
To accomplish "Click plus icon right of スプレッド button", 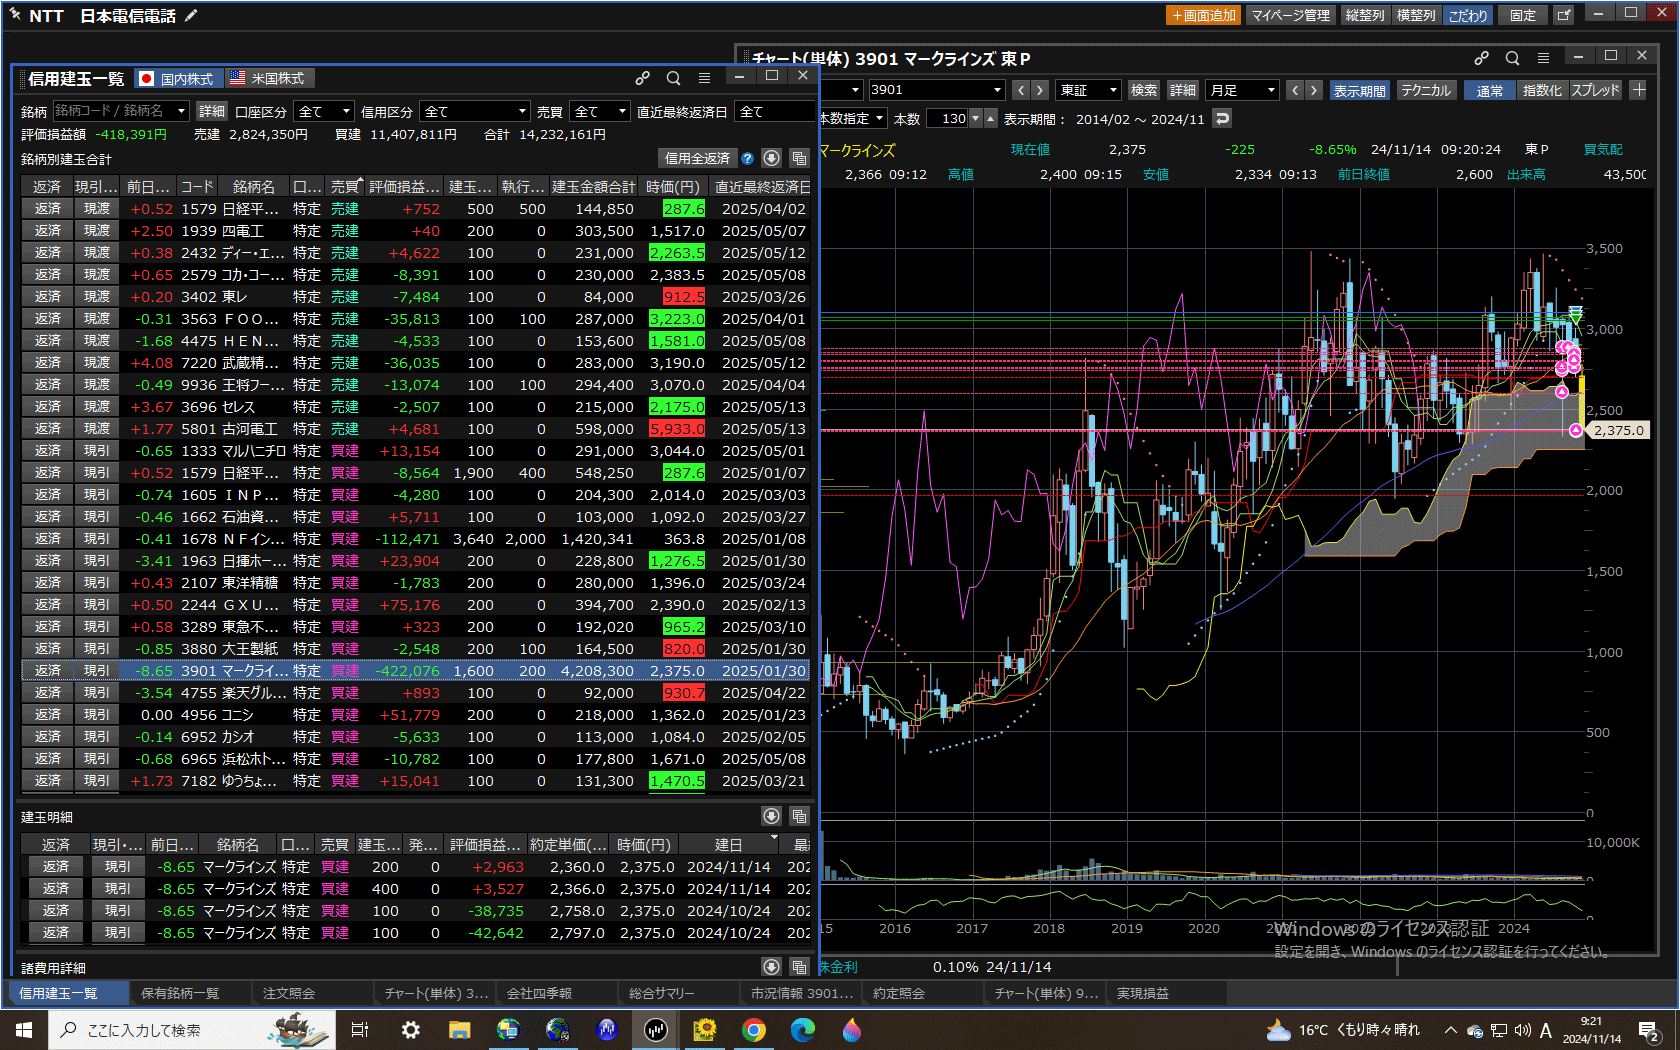I will (1638, 90).
